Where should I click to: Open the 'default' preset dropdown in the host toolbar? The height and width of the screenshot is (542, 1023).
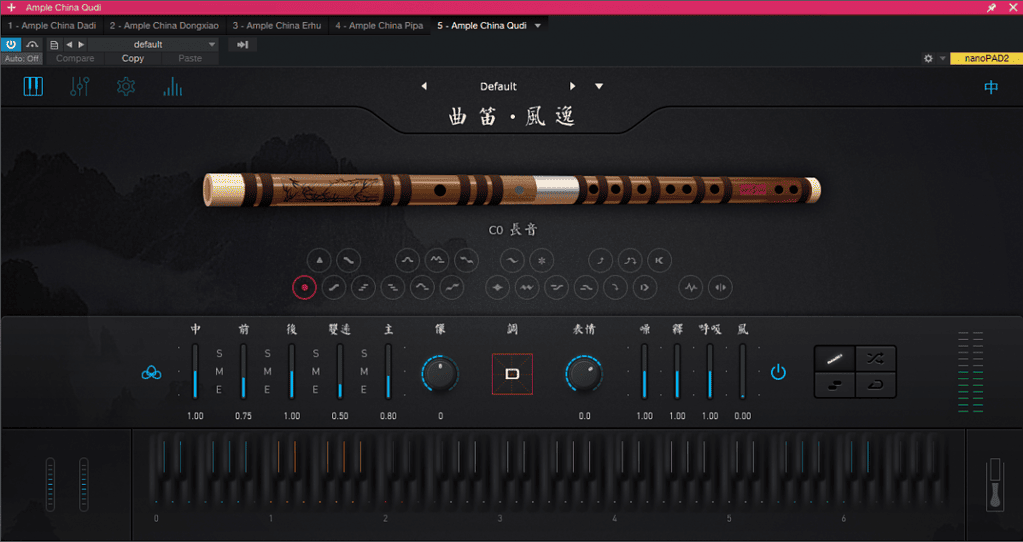coord(174,44)
